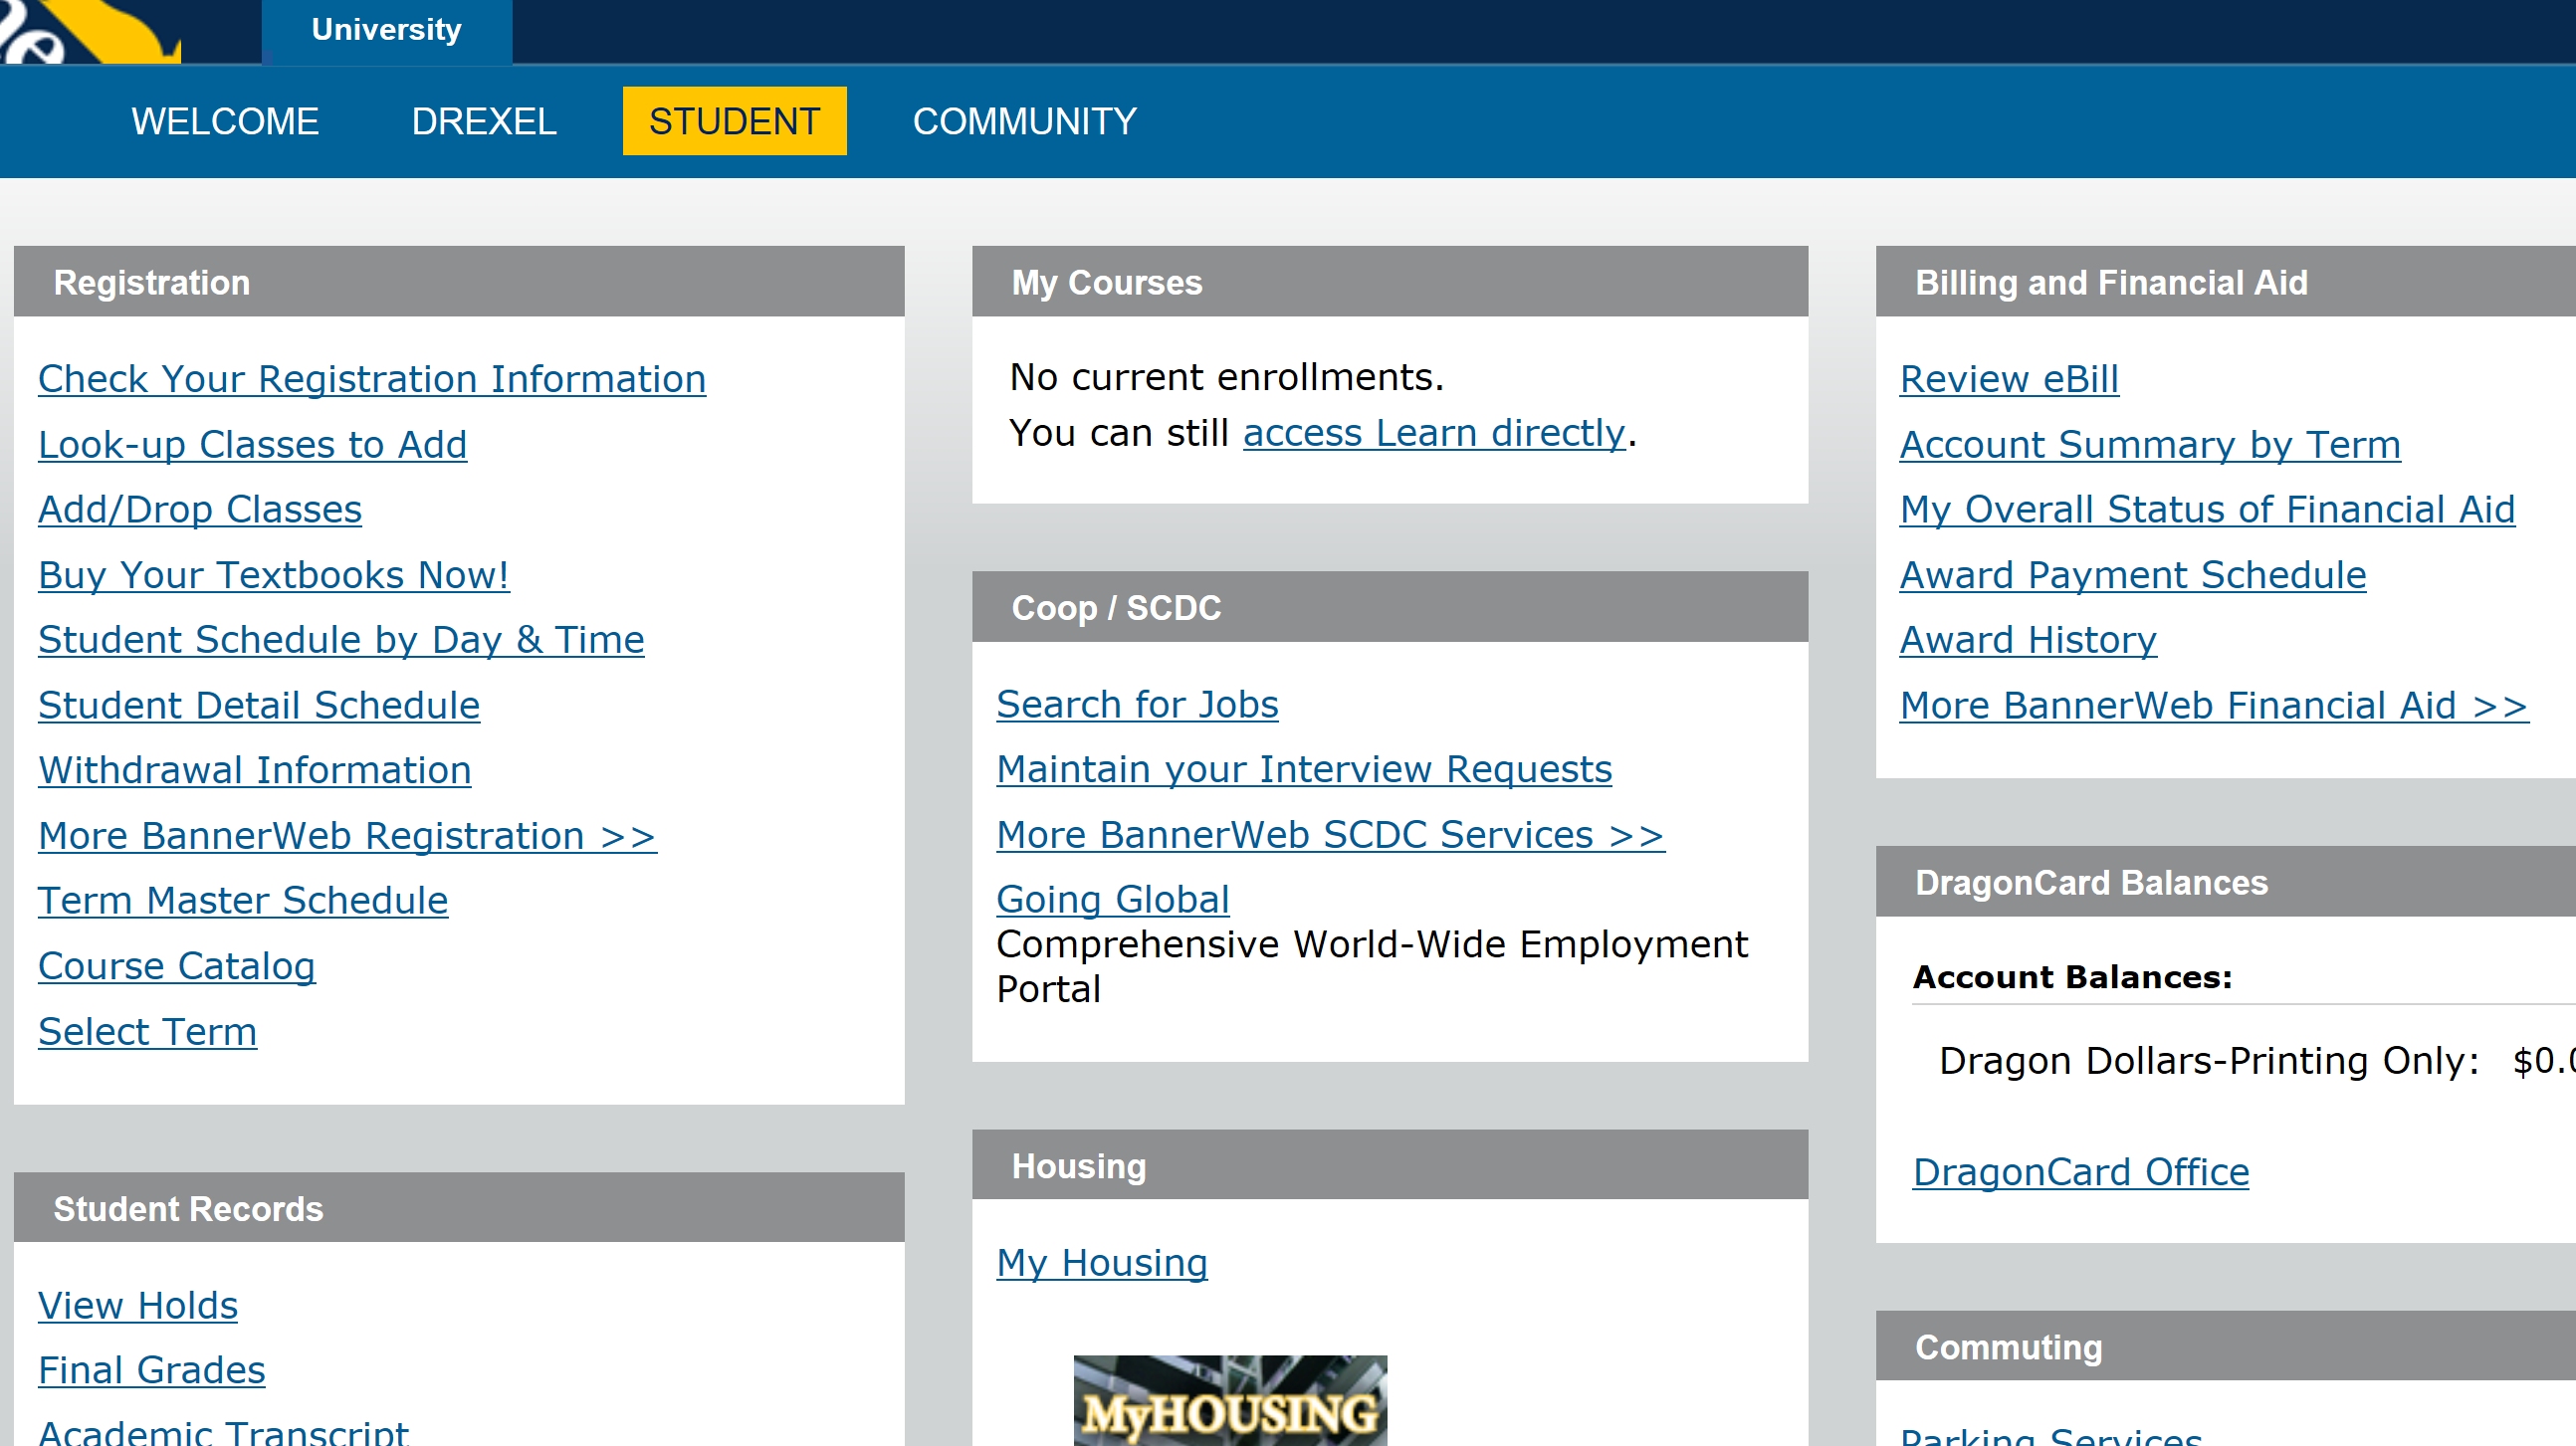The height and width of the screenshot is (1446, 2576).
Task: Click Search for Jobs link
Action: 1137,705
